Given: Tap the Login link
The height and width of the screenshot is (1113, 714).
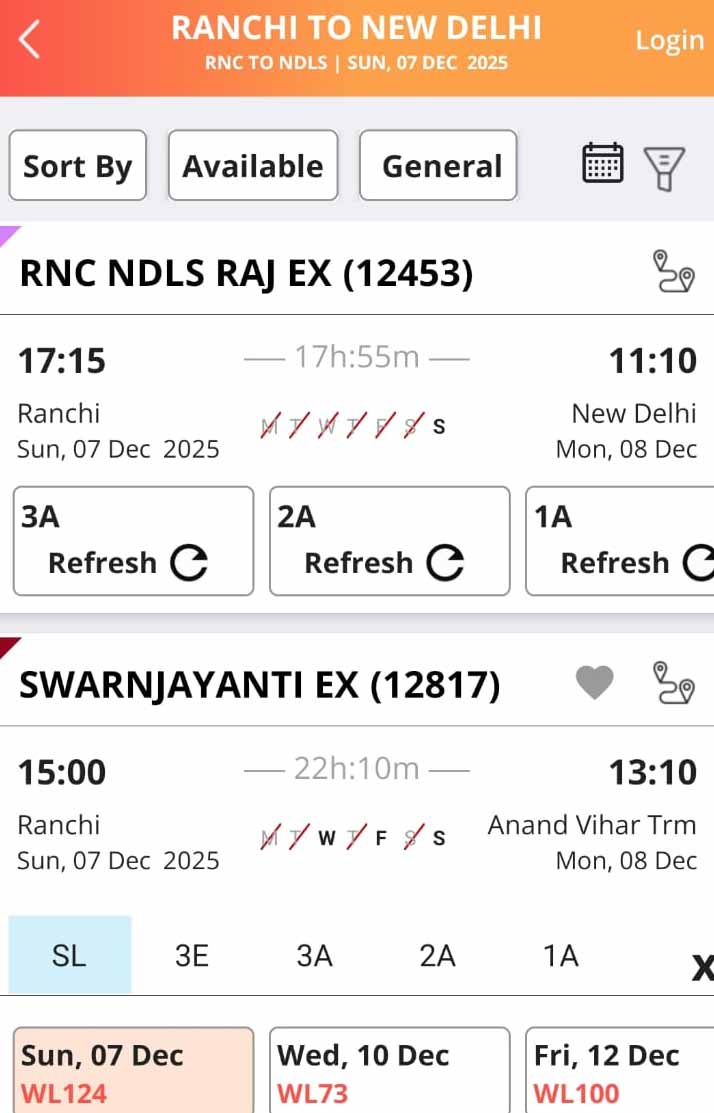Looking at the screenshot, I should click(669, 40).
